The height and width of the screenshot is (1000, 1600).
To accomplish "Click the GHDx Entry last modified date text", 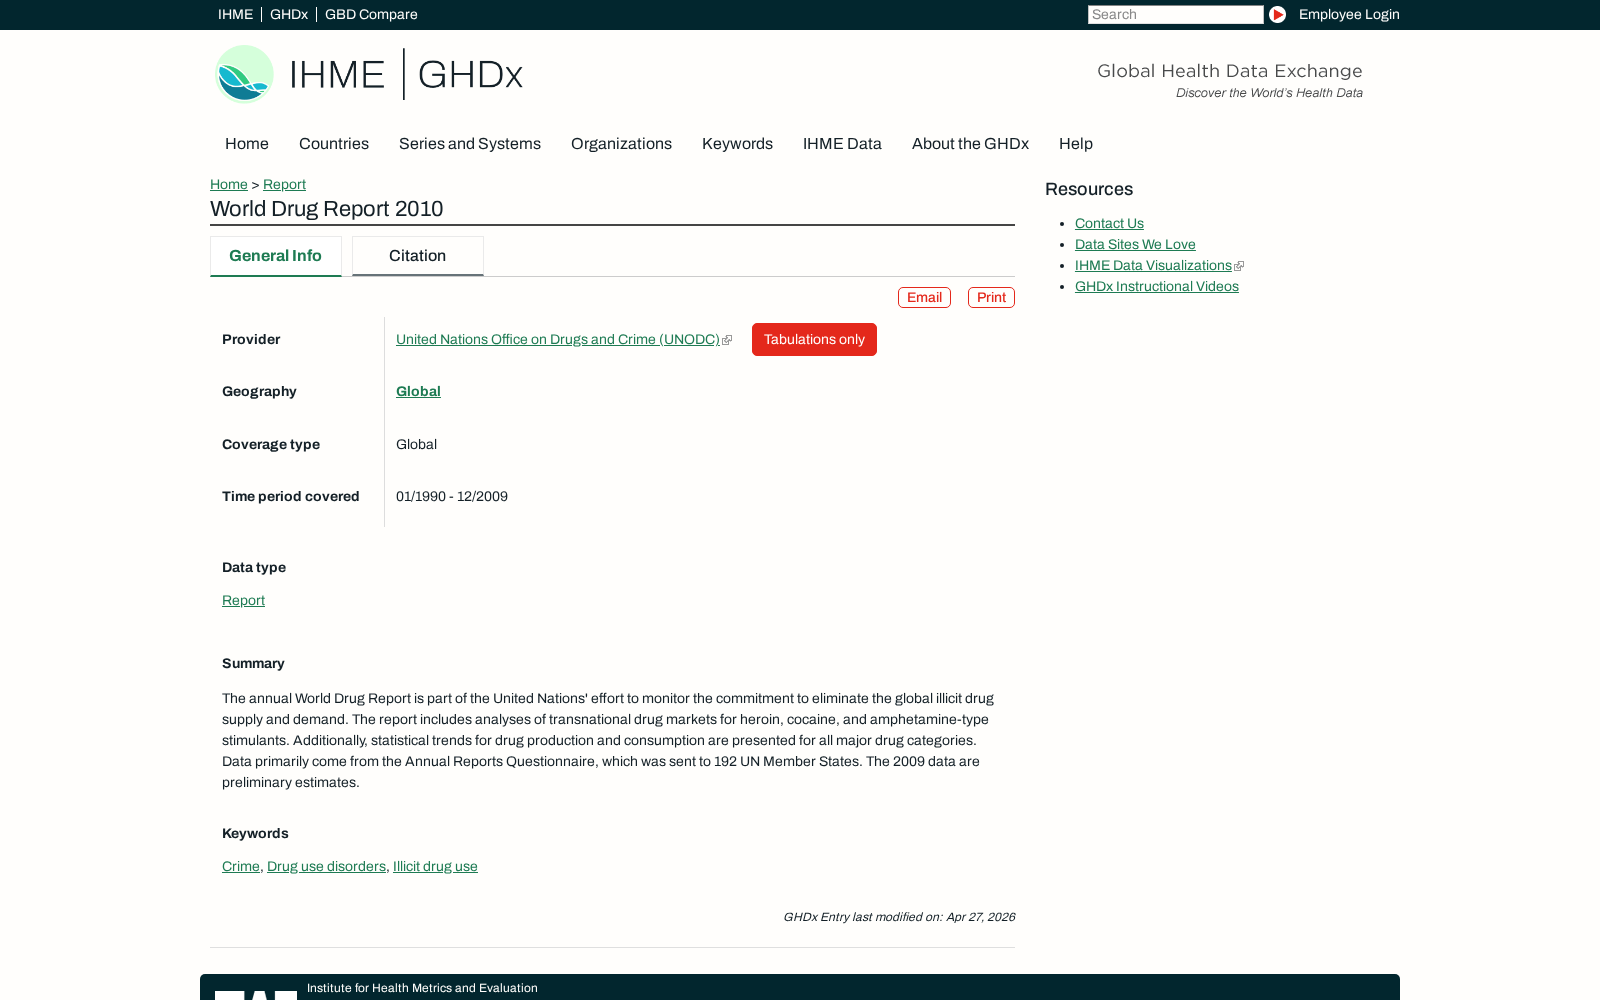I will (x=899, y=917).
